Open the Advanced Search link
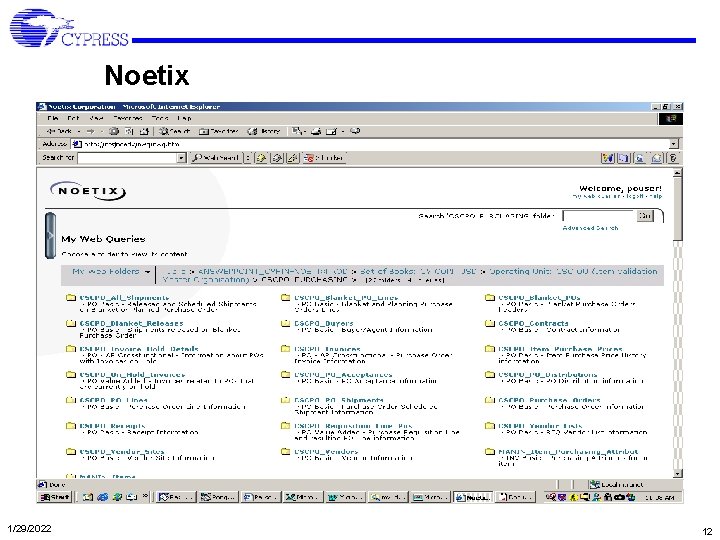This screenshot has height=540, width=720. (x=590, y=228)
